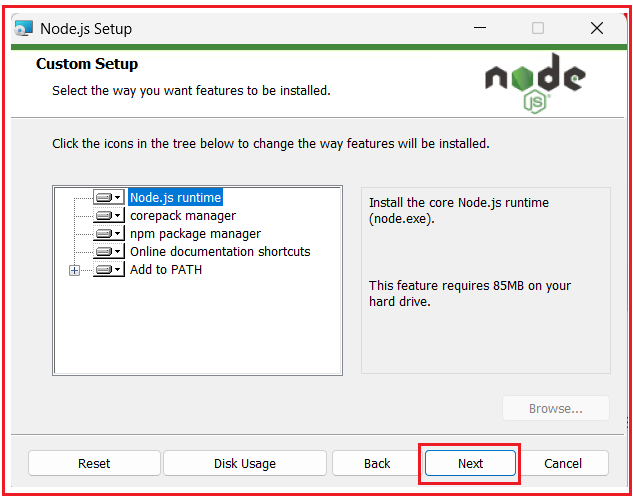Viewport: 633px width, 500px height.
Task: Go Back to the previous step
Action: coord(377,463)
